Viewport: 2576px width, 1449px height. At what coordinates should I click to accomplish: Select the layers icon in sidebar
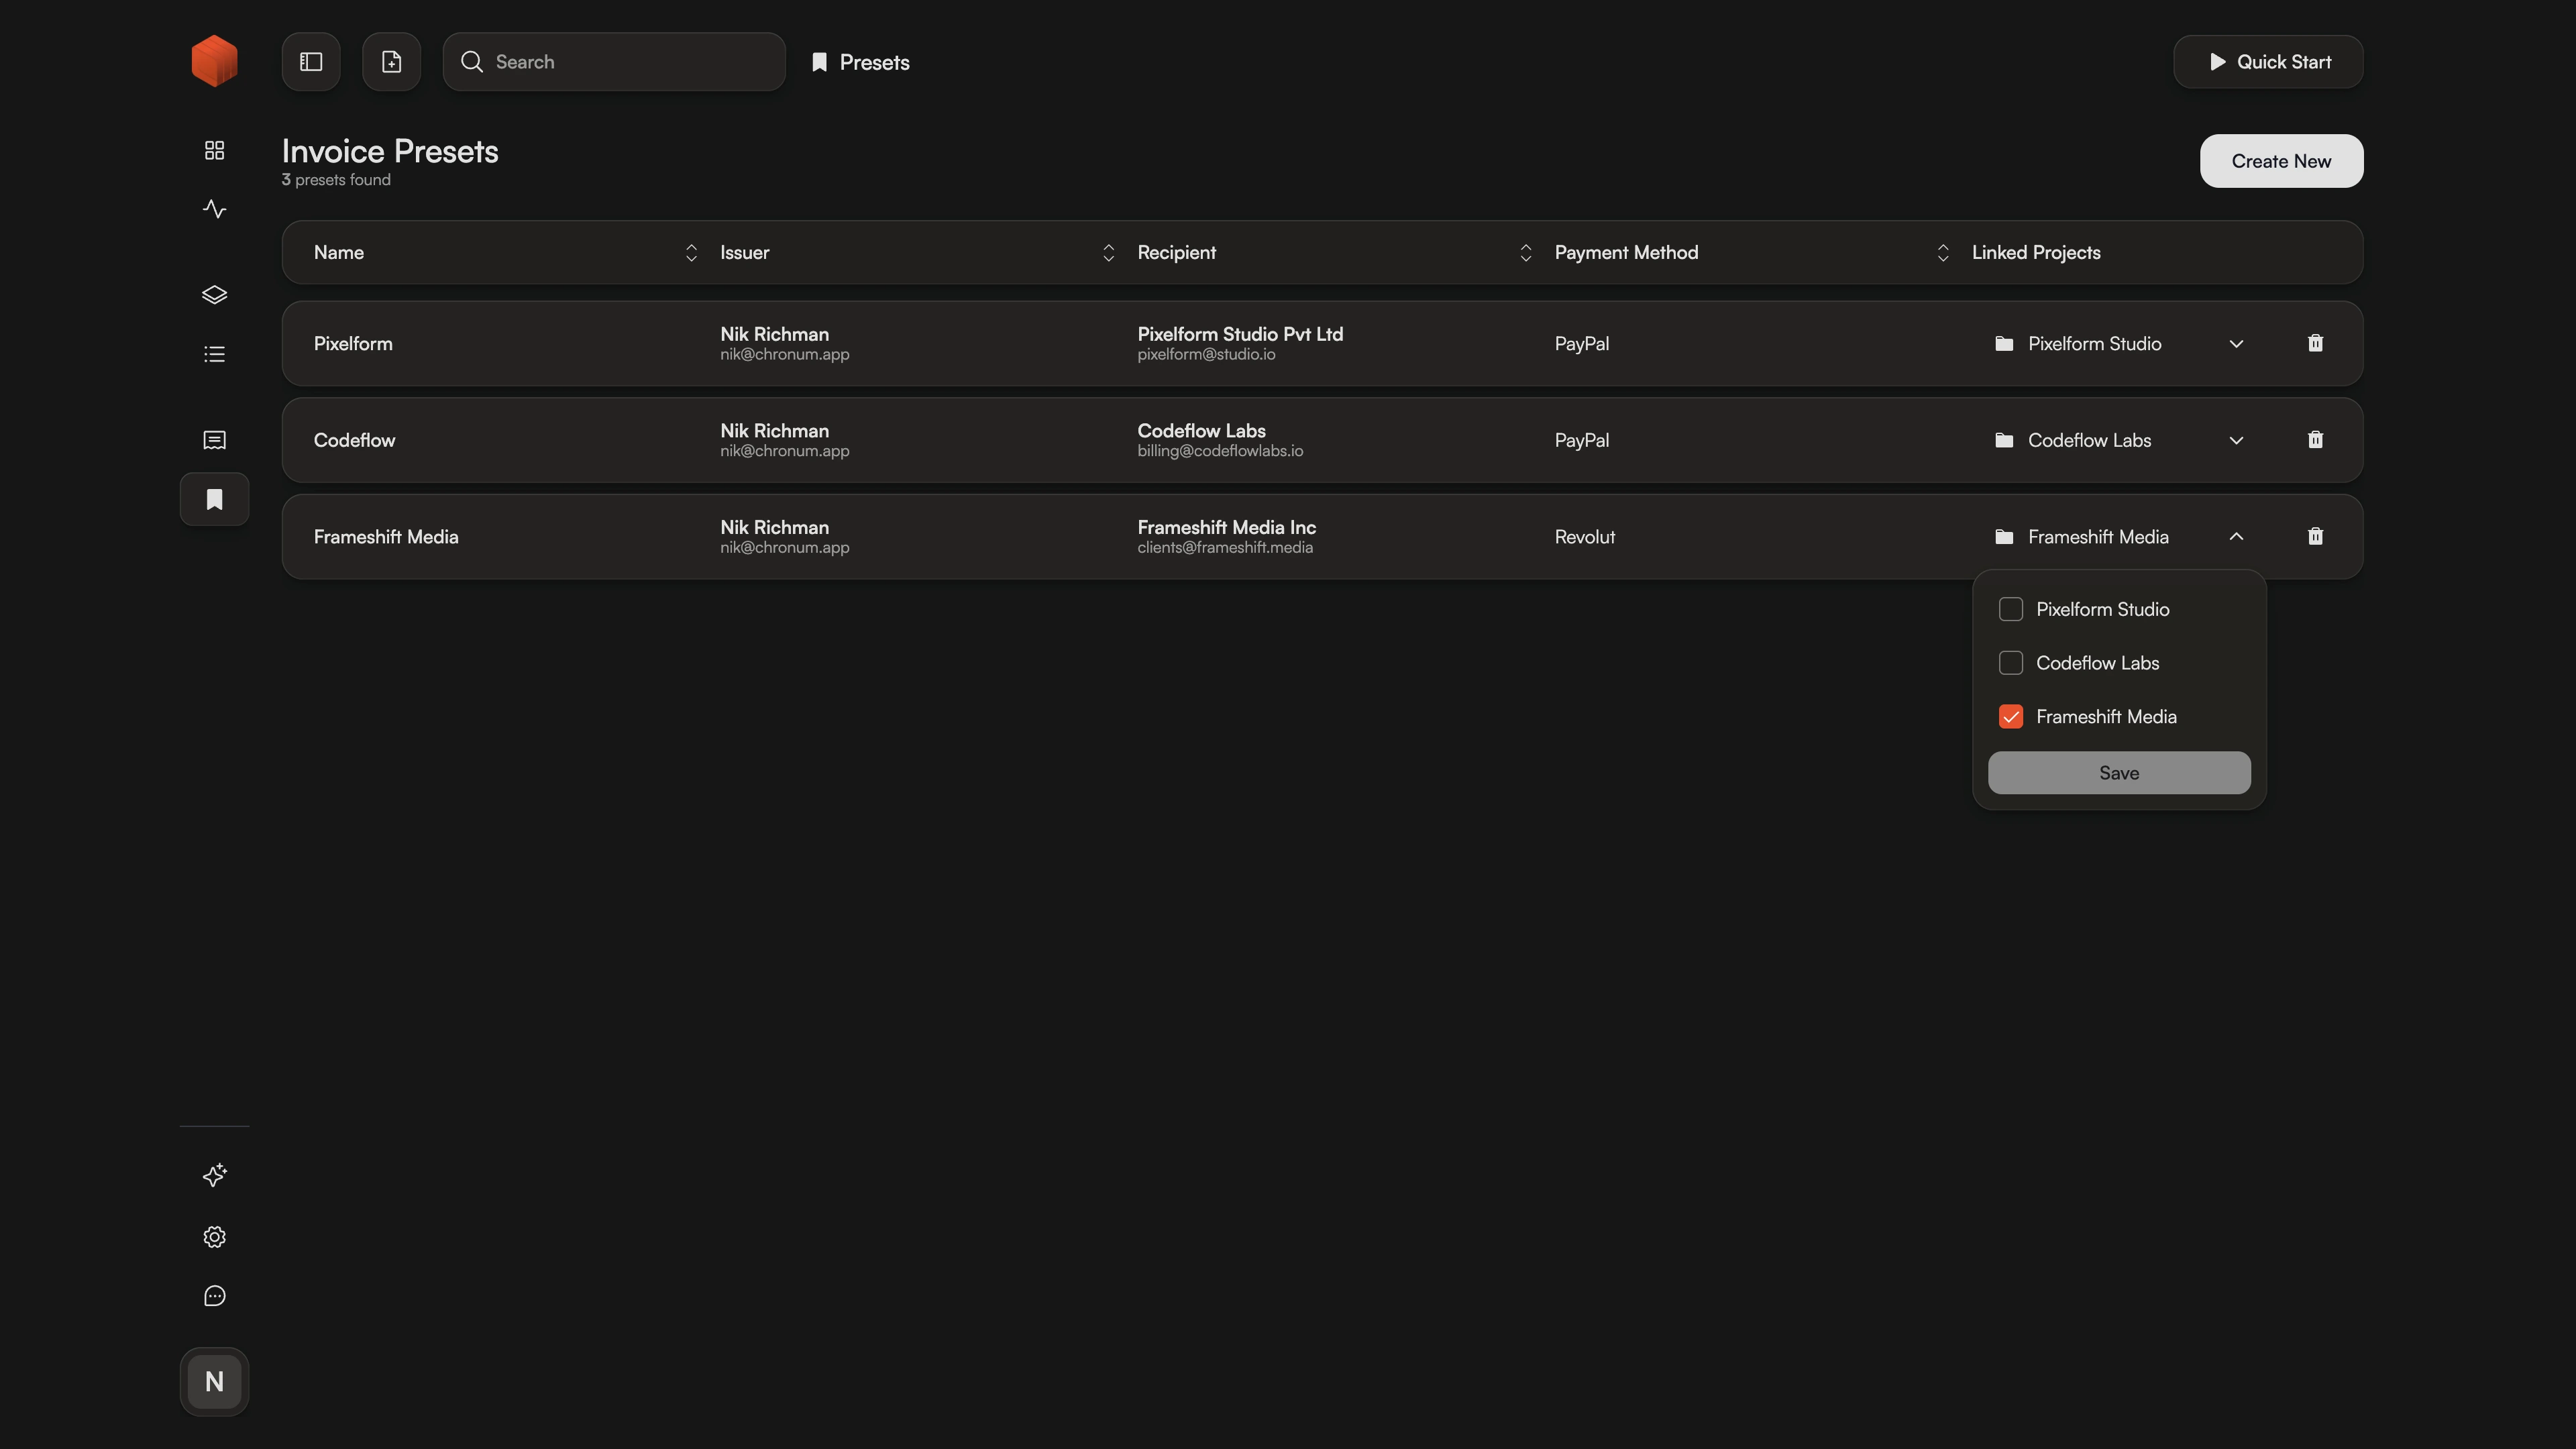213,295
